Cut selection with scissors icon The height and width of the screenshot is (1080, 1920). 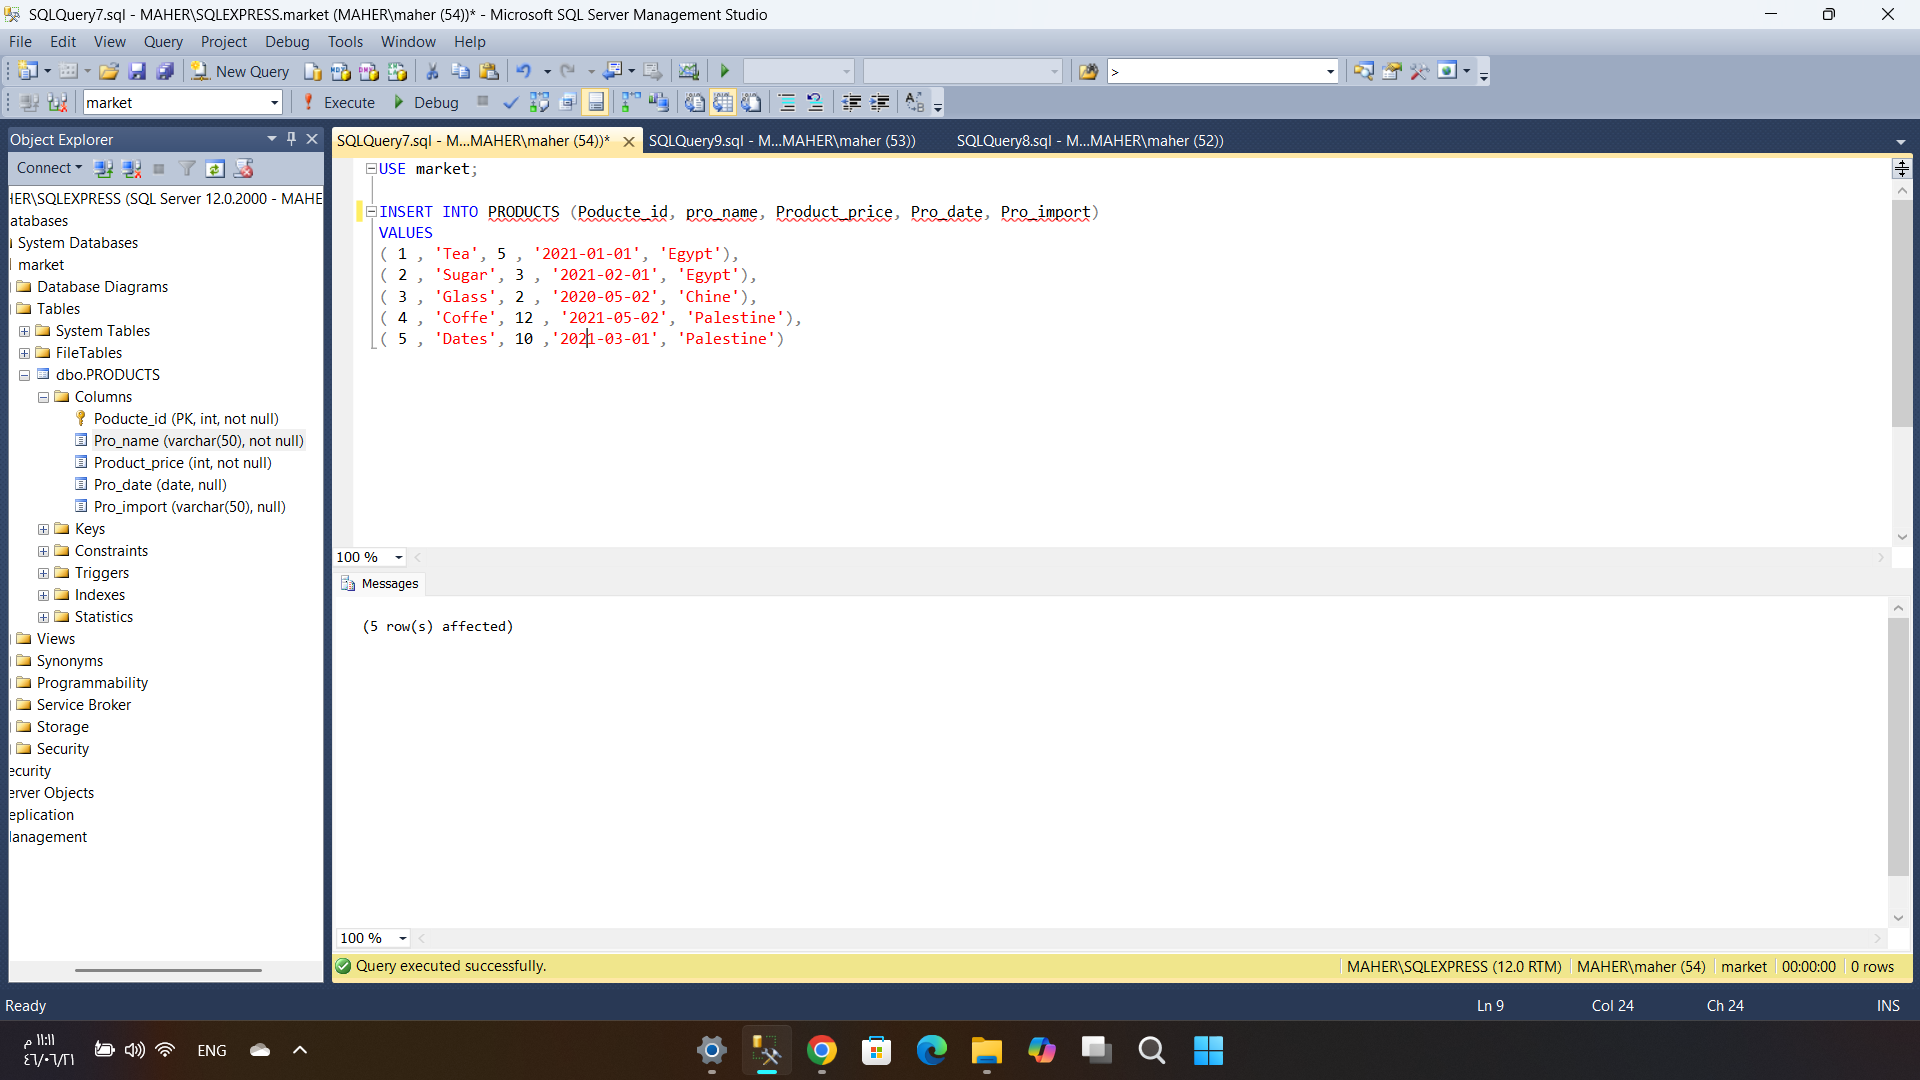(432, 71)
